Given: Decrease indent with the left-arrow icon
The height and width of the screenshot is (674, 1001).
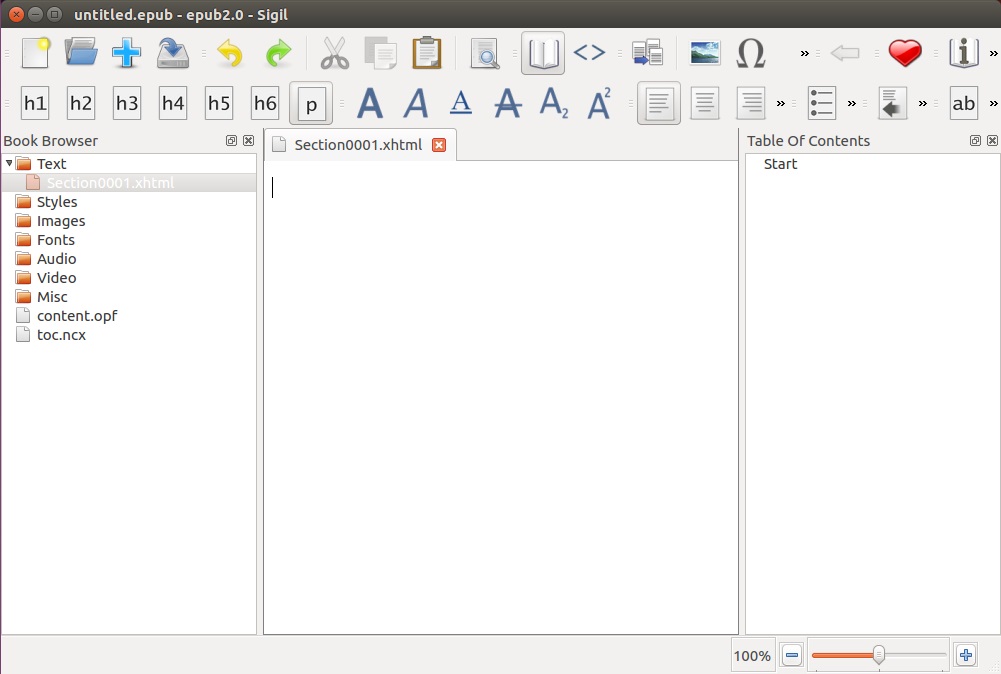Looking at the screenshot, I should [x=892, y=103].
